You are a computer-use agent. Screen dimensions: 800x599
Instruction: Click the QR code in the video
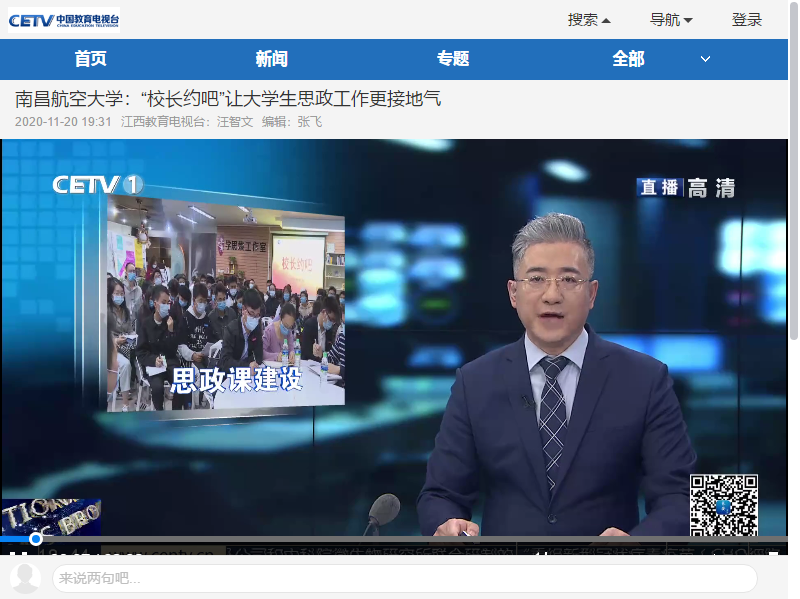tap(723, 505)
